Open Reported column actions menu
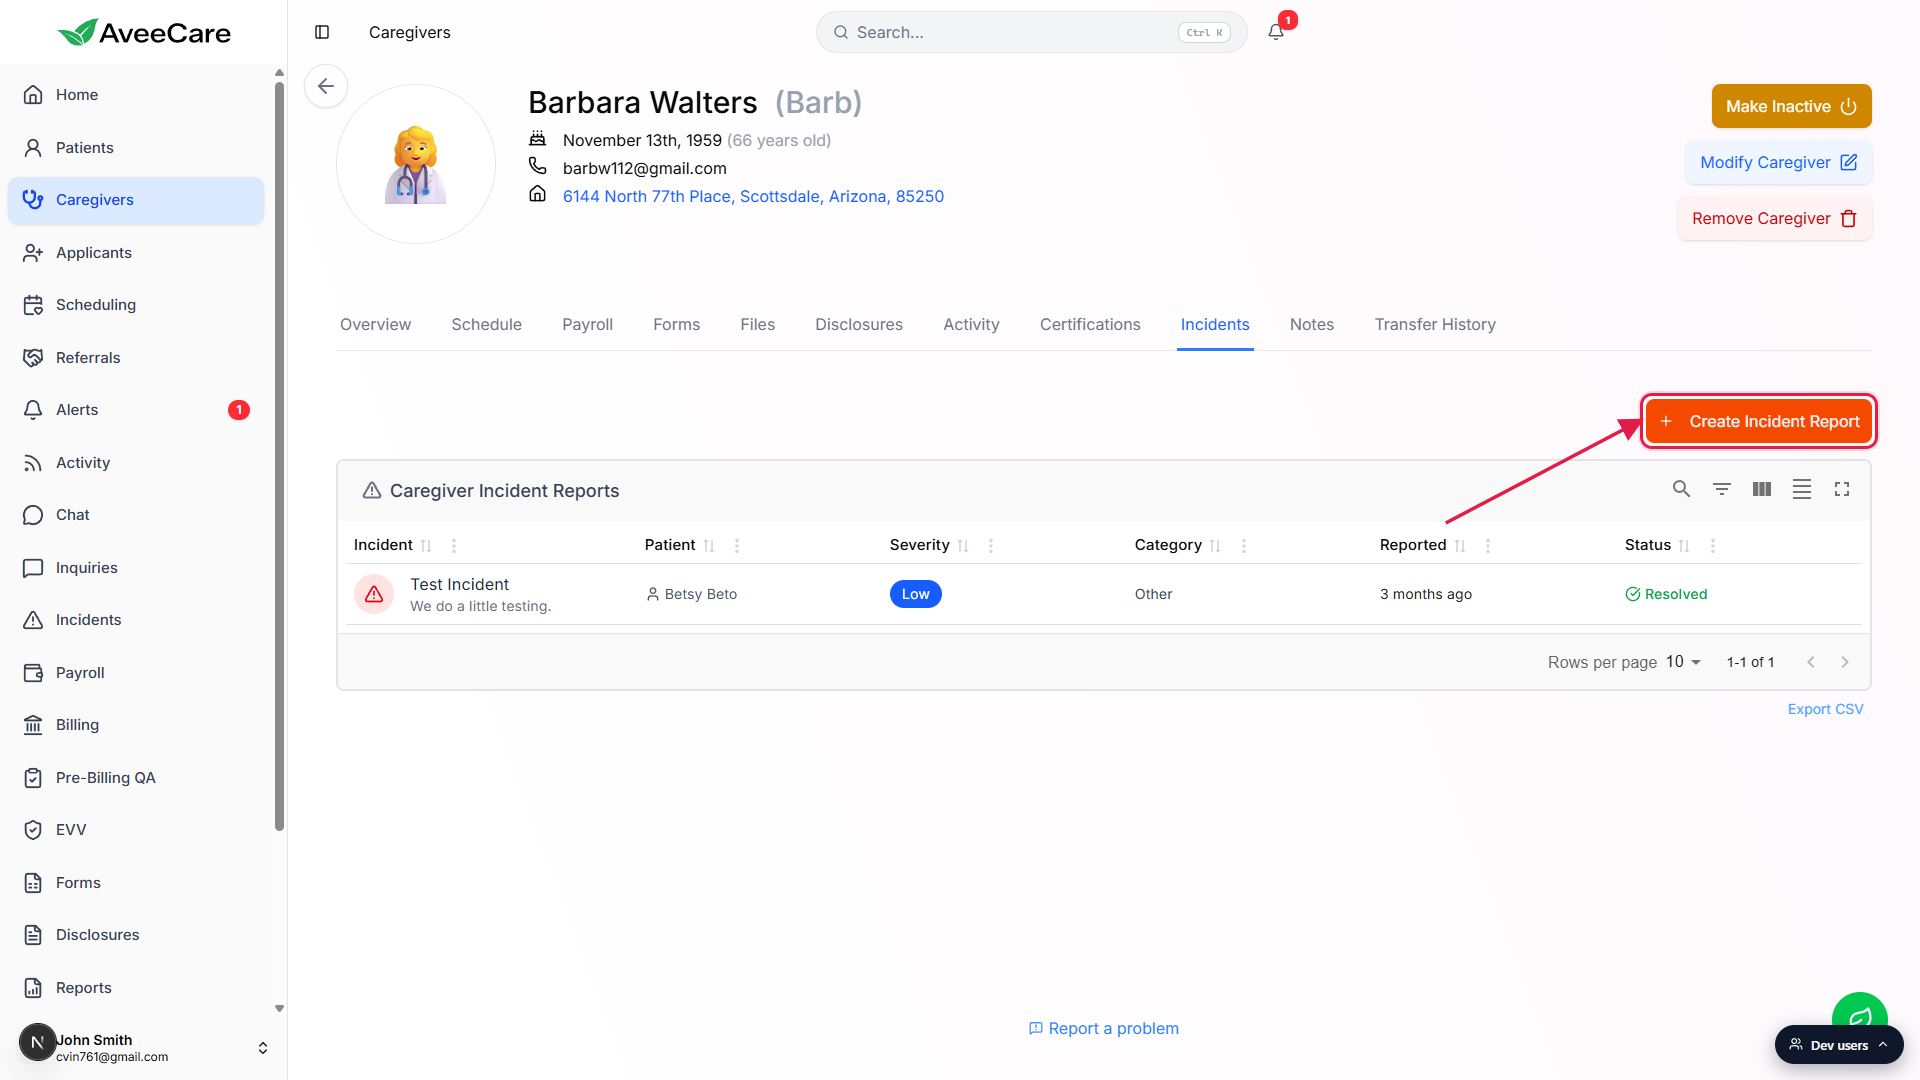 pos(1488,546)
